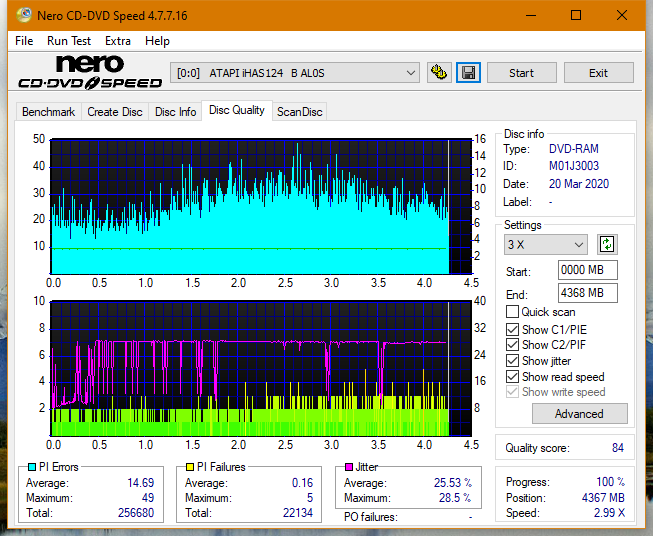Image resolution: width=653 pixels, height=536 pixels.
Task: Click the Speed value 2.99 X
Action: point(609,513)
